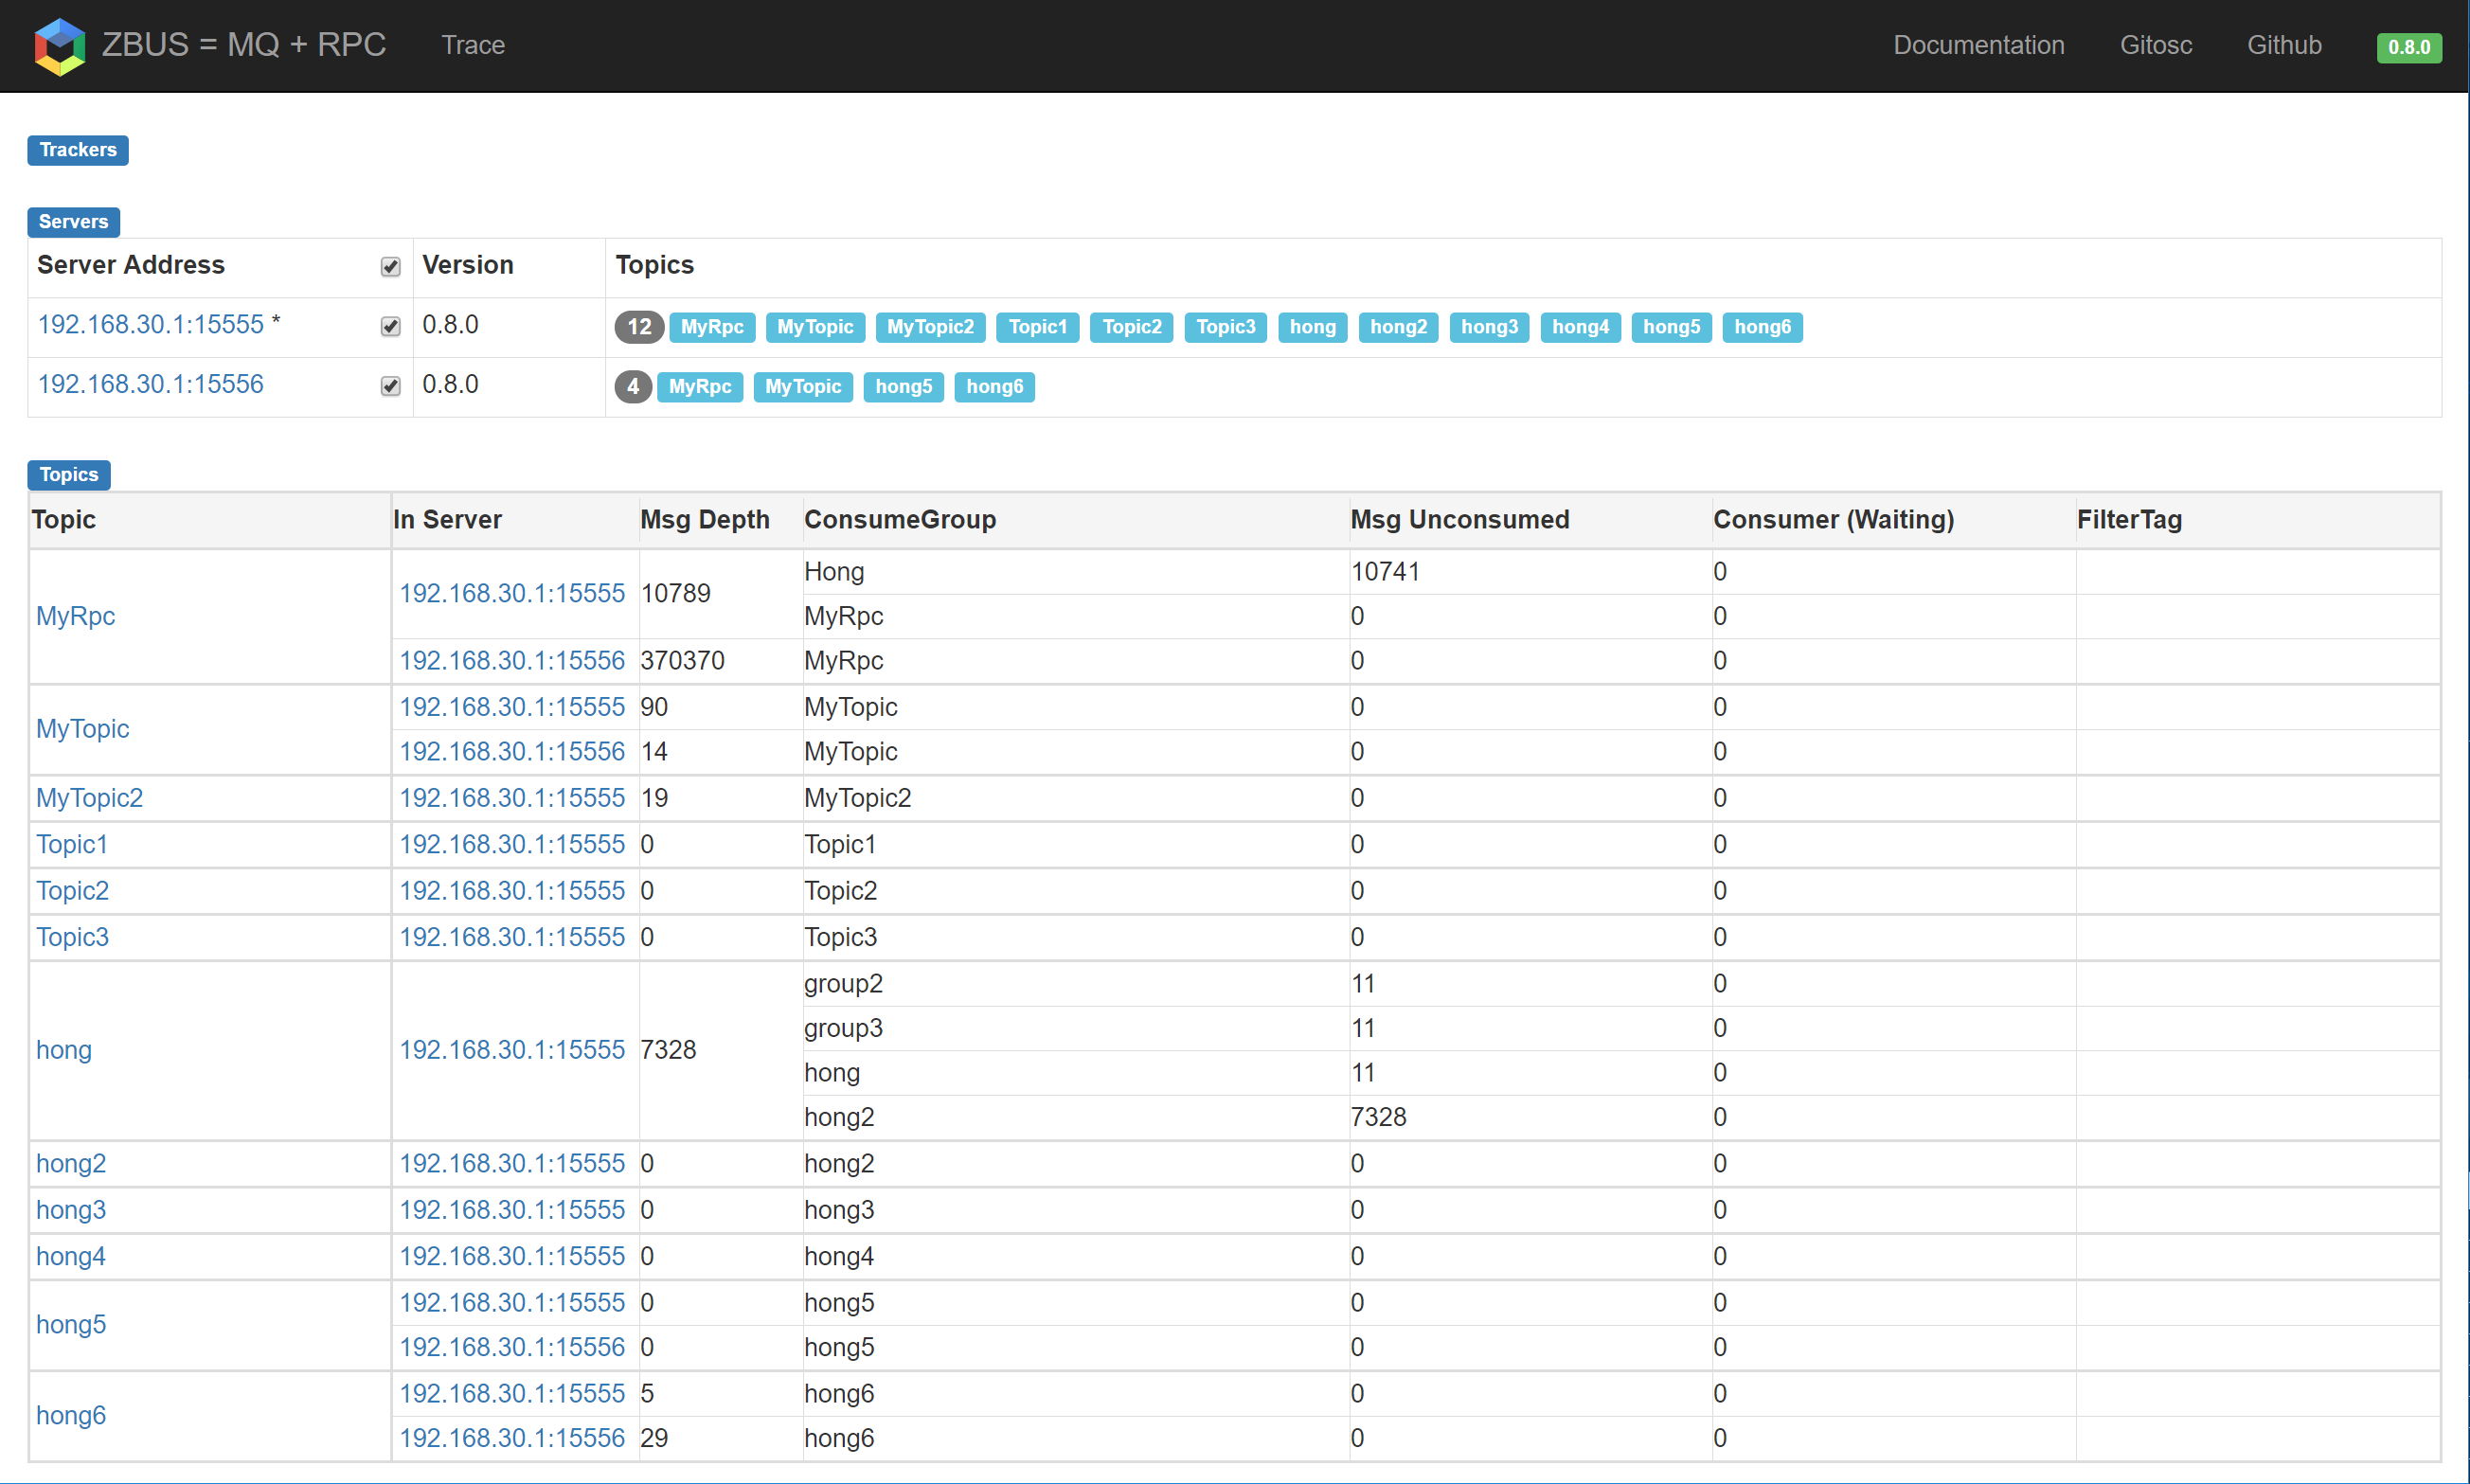Select the Topic1 tag badge
Image resolution: width=2470 pixels, height=1484 pixels.
tap(1037, 327)
